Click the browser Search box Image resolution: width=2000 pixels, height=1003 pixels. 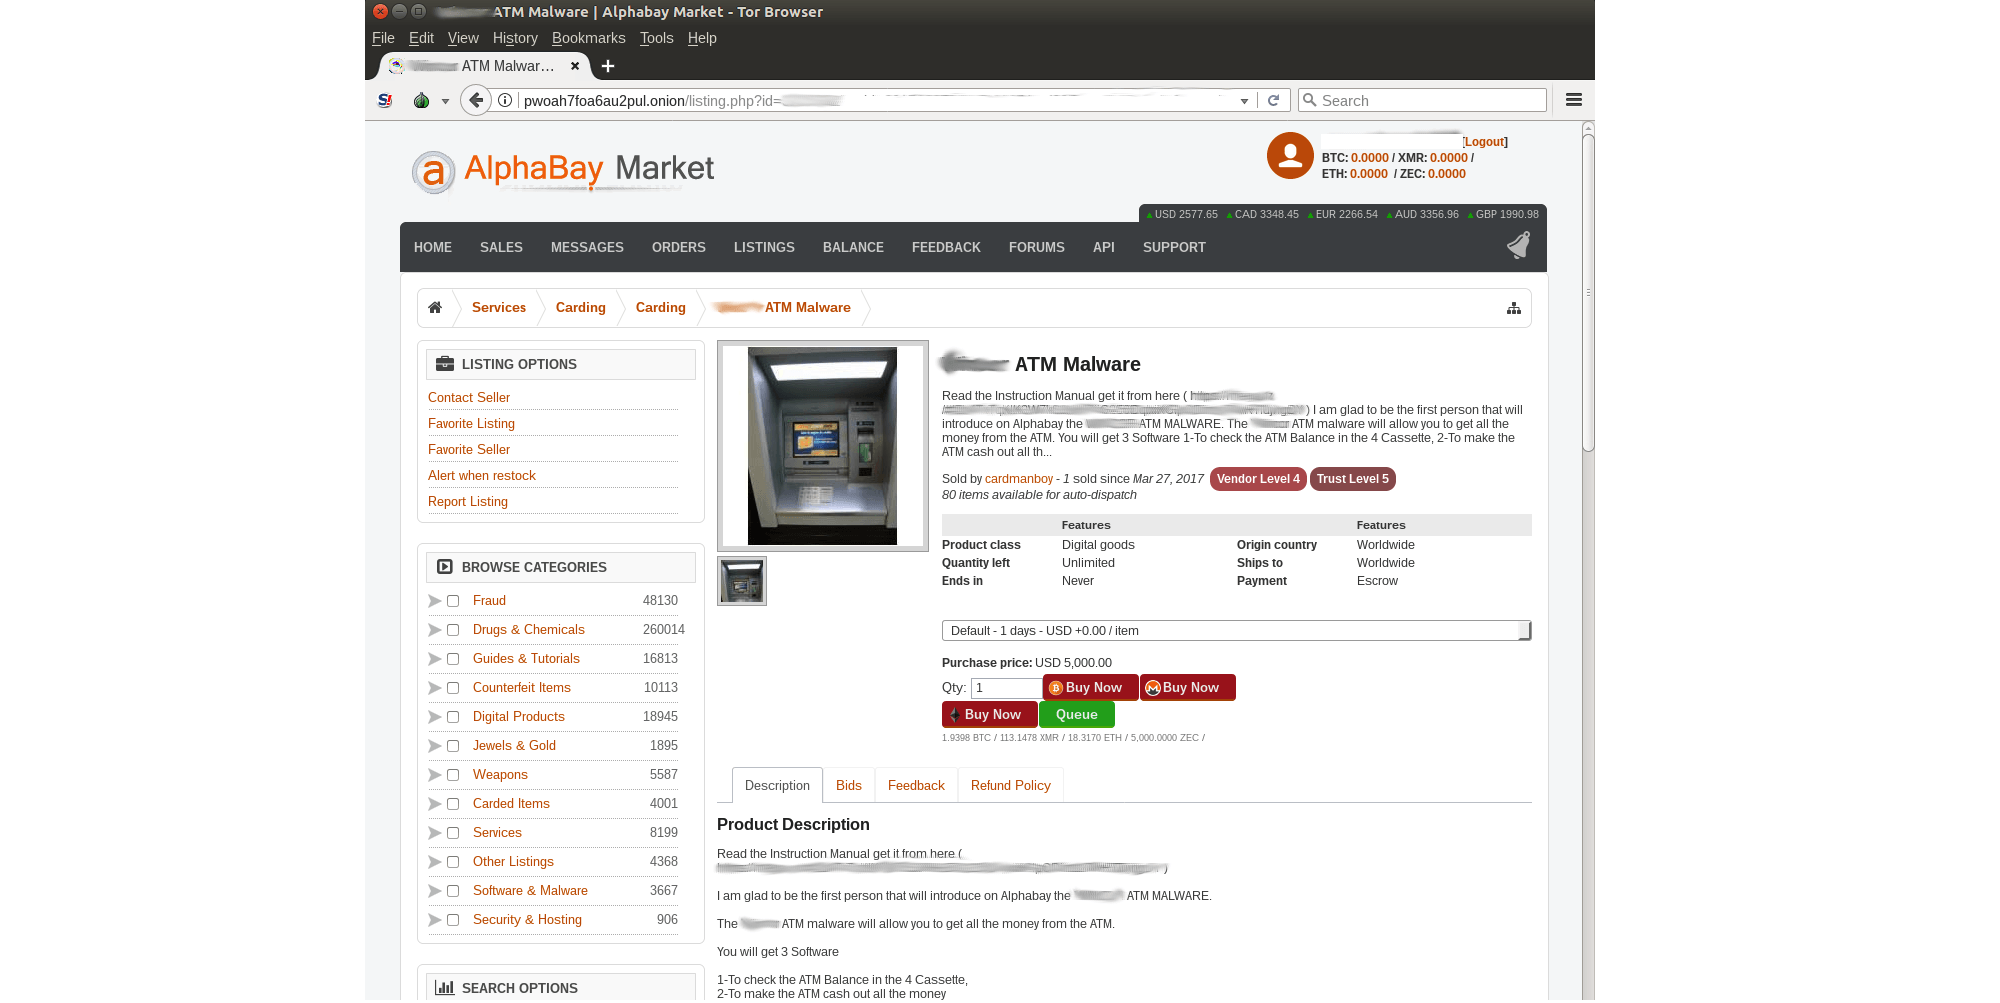click(1422, 100)
